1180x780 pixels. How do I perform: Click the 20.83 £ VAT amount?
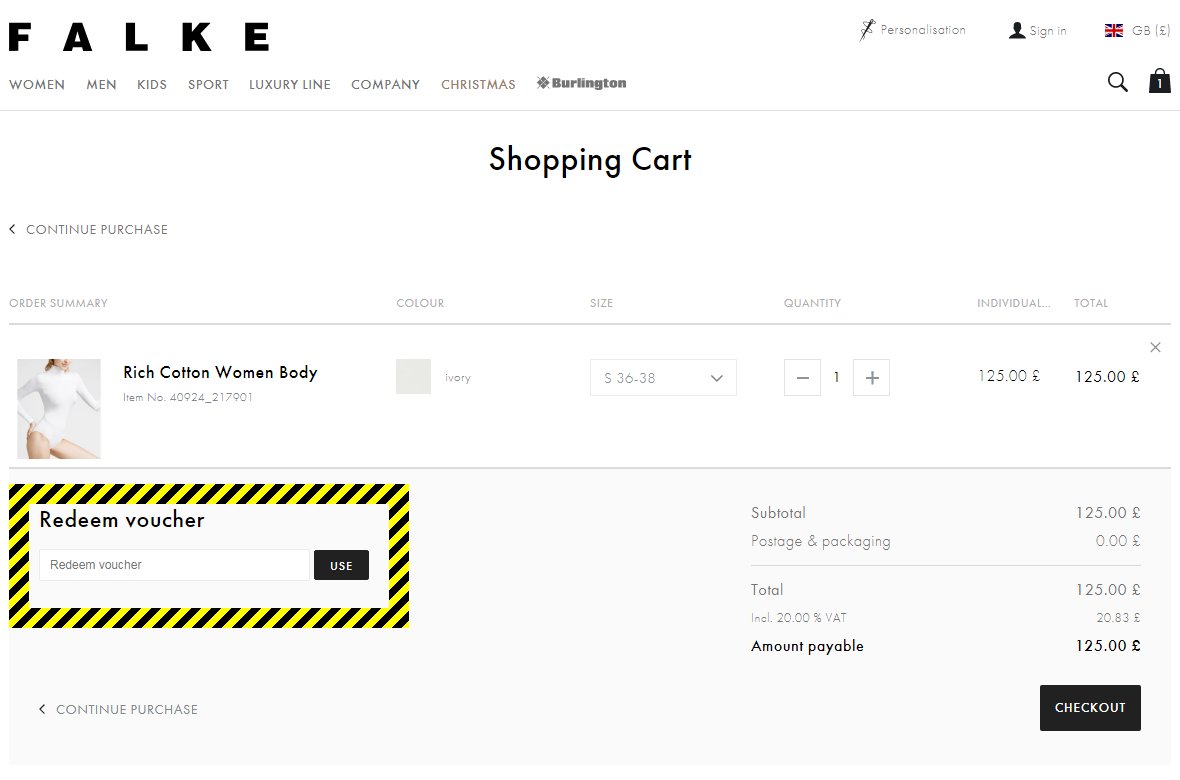(x=1118, y=617)
